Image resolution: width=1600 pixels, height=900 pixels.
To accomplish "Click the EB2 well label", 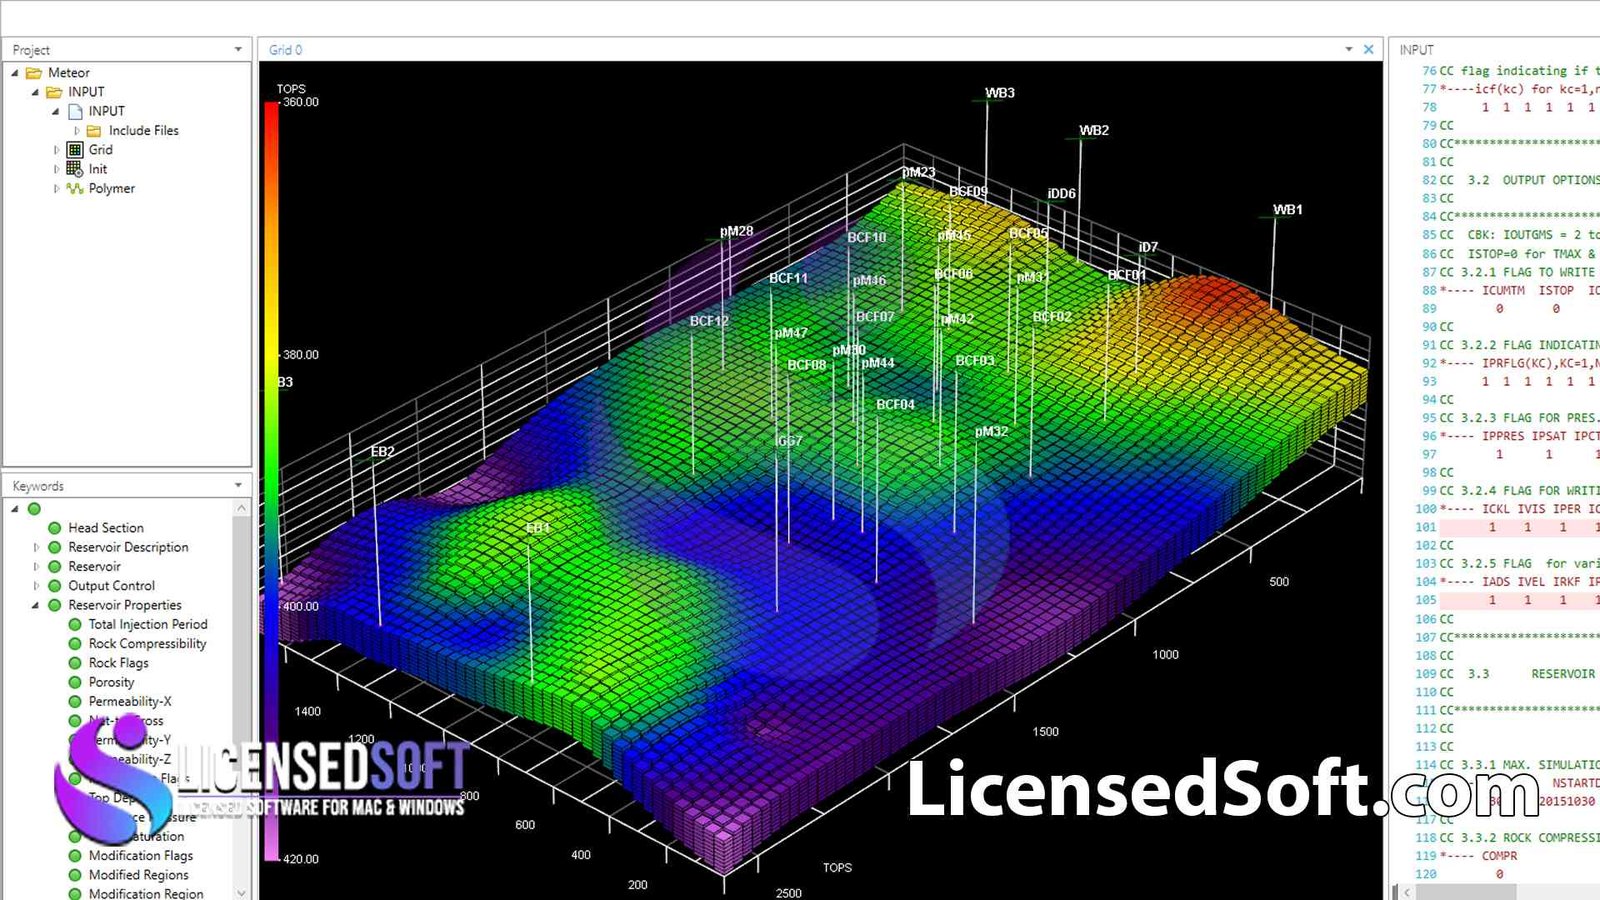I will (383, 452).
